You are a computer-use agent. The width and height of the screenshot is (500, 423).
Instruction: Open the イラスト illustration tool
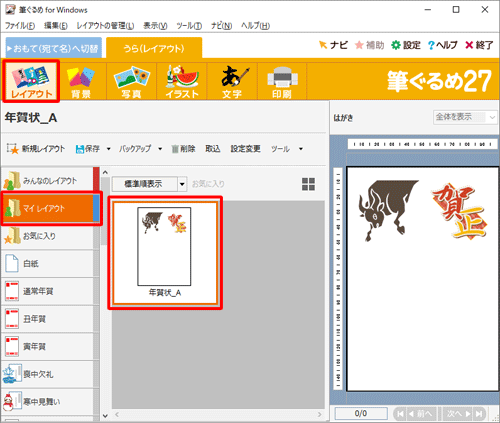click(x=182, y=82)
